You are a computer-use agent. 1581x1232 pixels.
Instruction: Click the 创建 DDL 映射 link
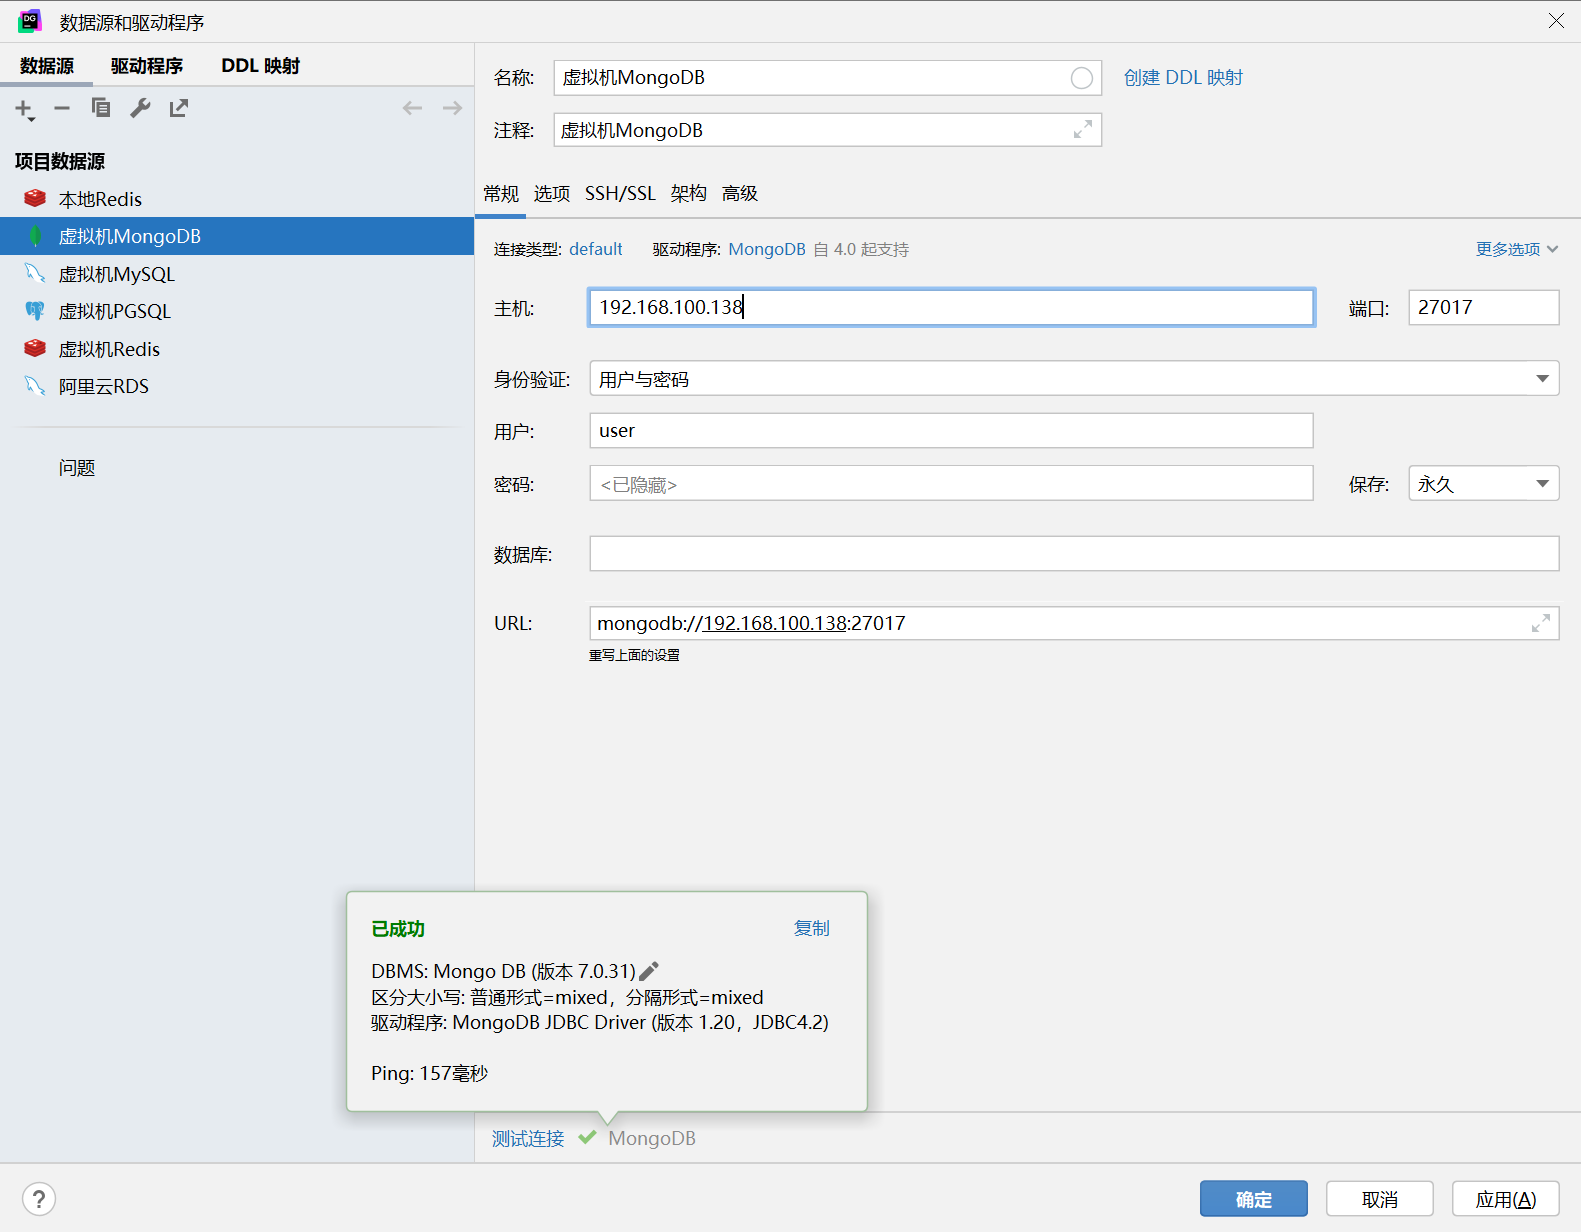[1183, 78]
